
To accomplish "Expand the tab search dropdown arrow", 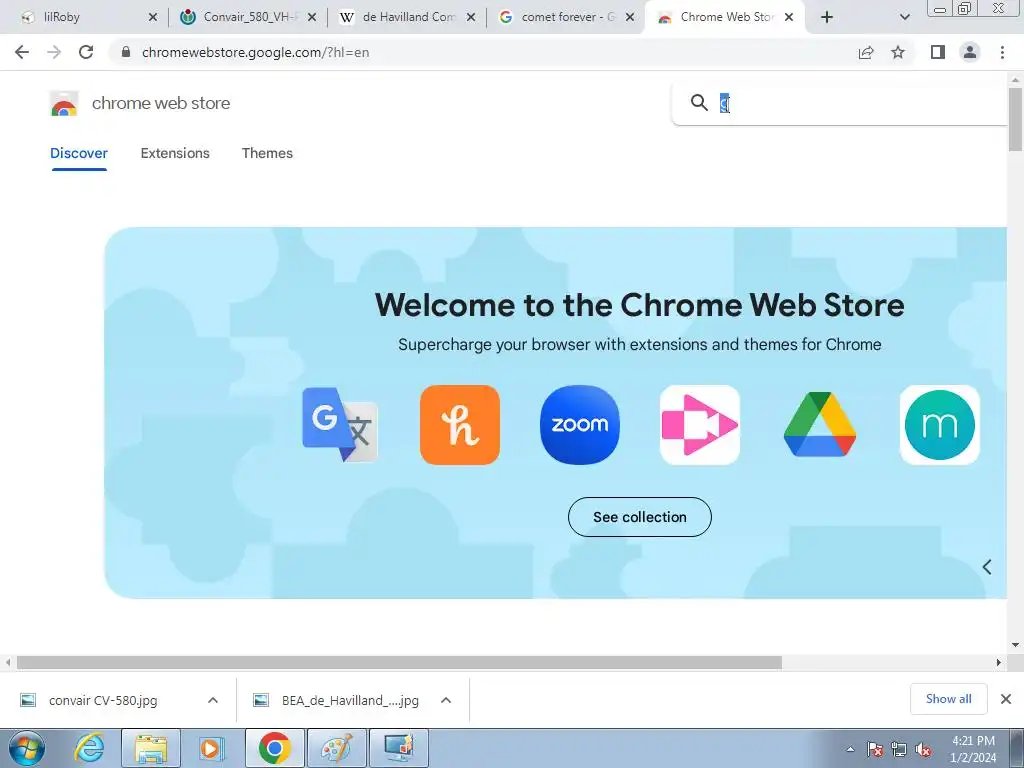I will point(904,17).
